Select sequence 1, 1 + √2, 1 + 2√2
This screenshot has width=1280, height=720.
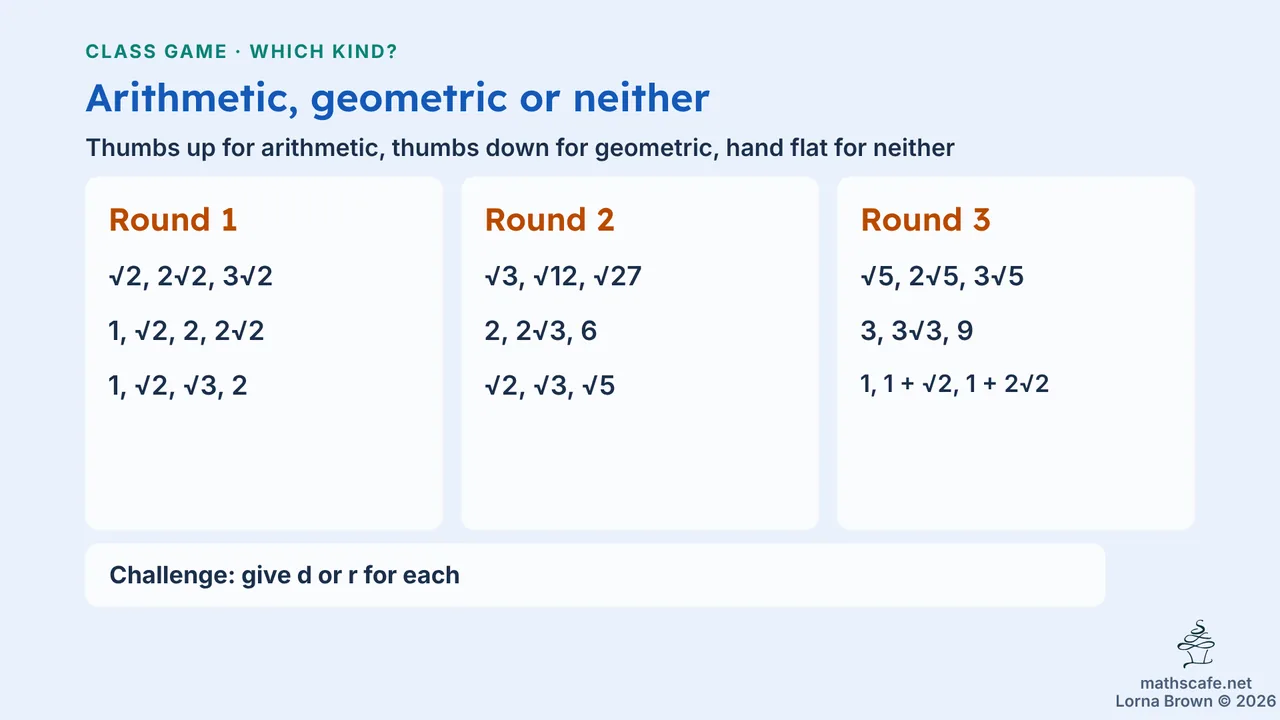pos(955,384)
